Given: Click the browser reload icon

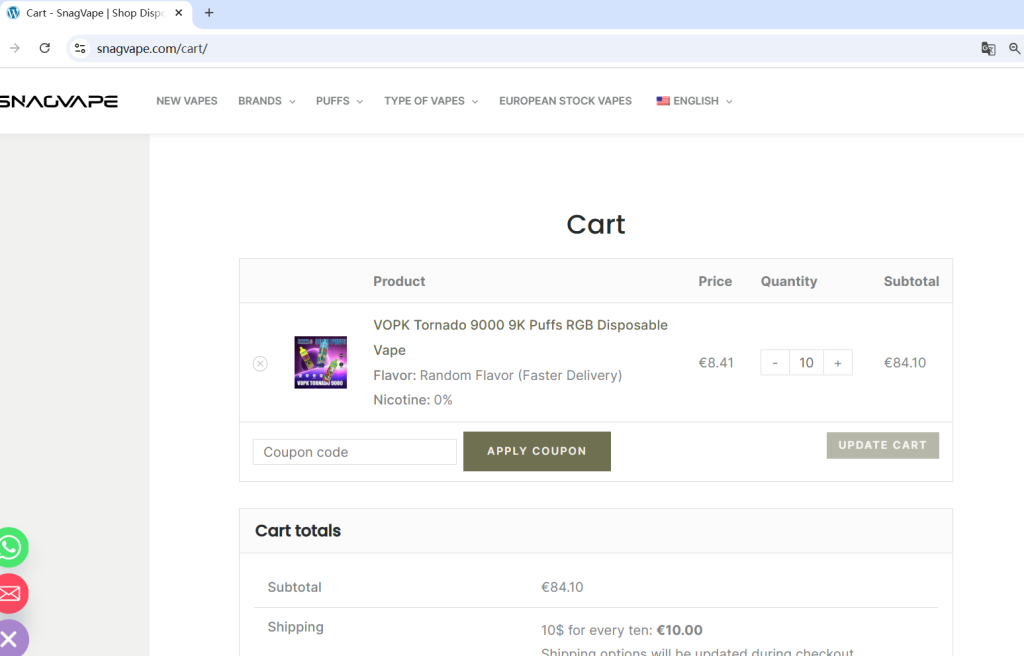Looking at the screenshot, I should (44, 48).
